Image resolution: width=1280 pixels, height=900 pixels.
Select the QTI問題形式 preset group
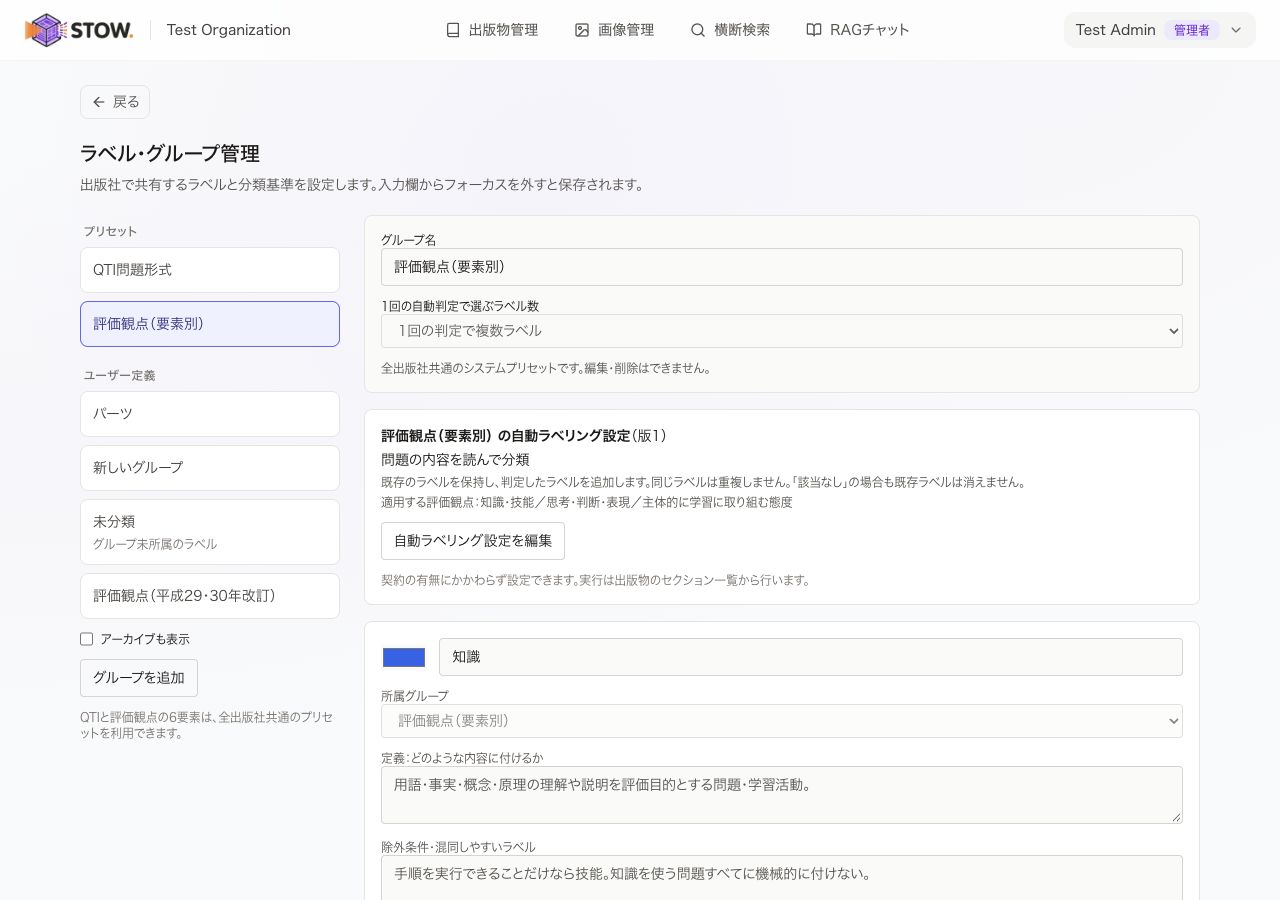point(210,270)
